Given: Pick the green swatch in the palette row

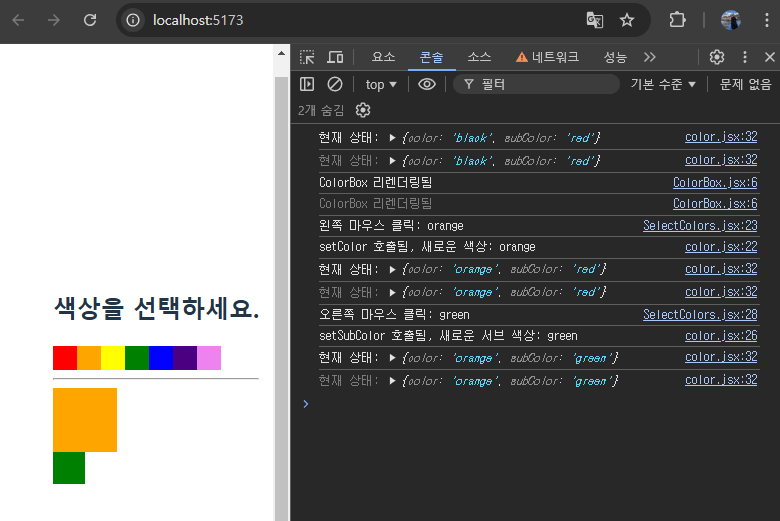Looking at the screenshot, I should (137, 358).
